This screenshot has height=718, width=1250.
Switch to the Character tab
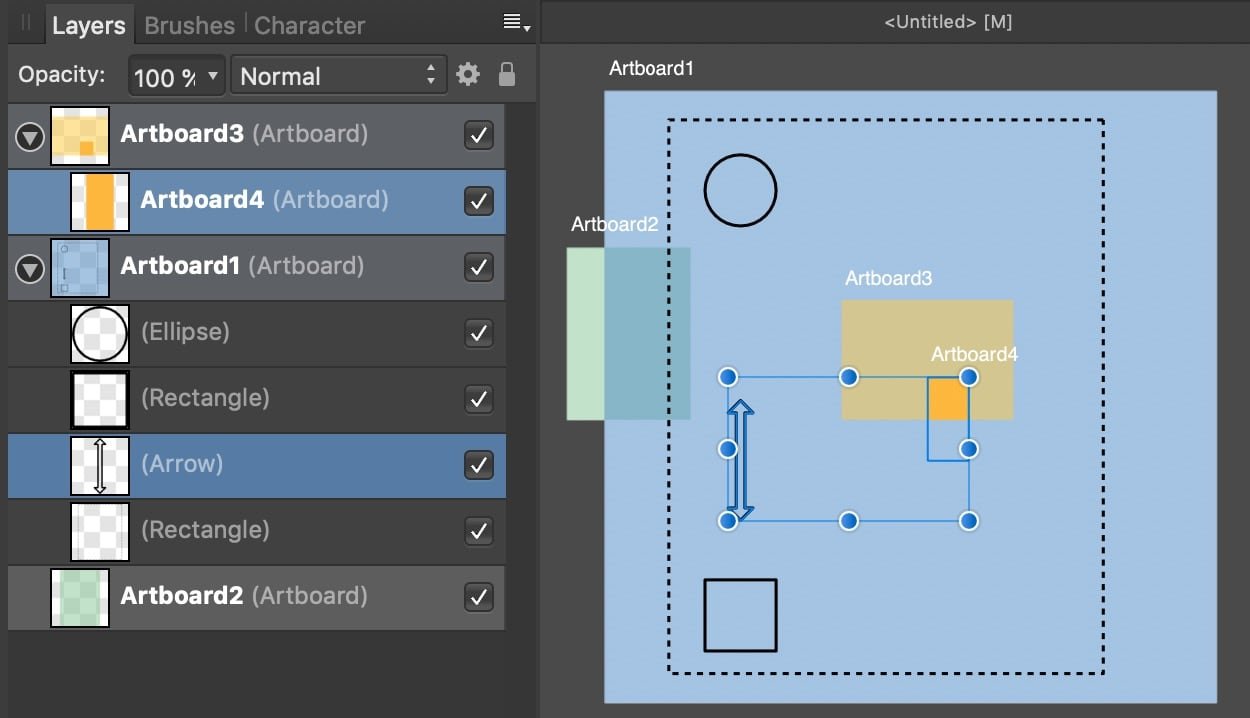click(308, 24)
